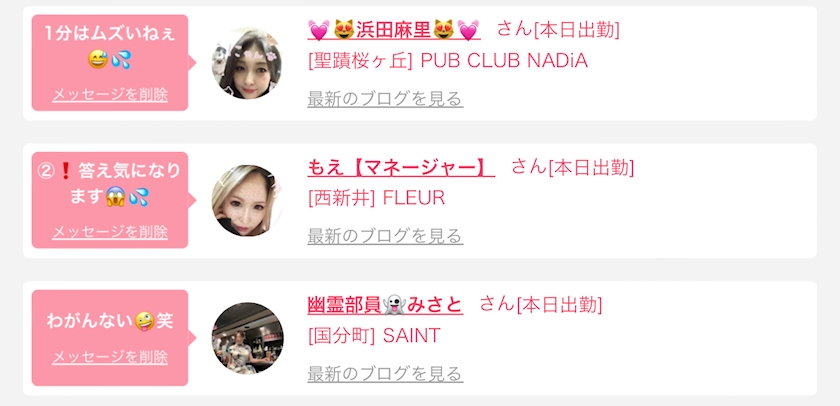Open もえ【マネージャー】's profile photo
This screenshot has height=406, width=840.
click(248, 200)
